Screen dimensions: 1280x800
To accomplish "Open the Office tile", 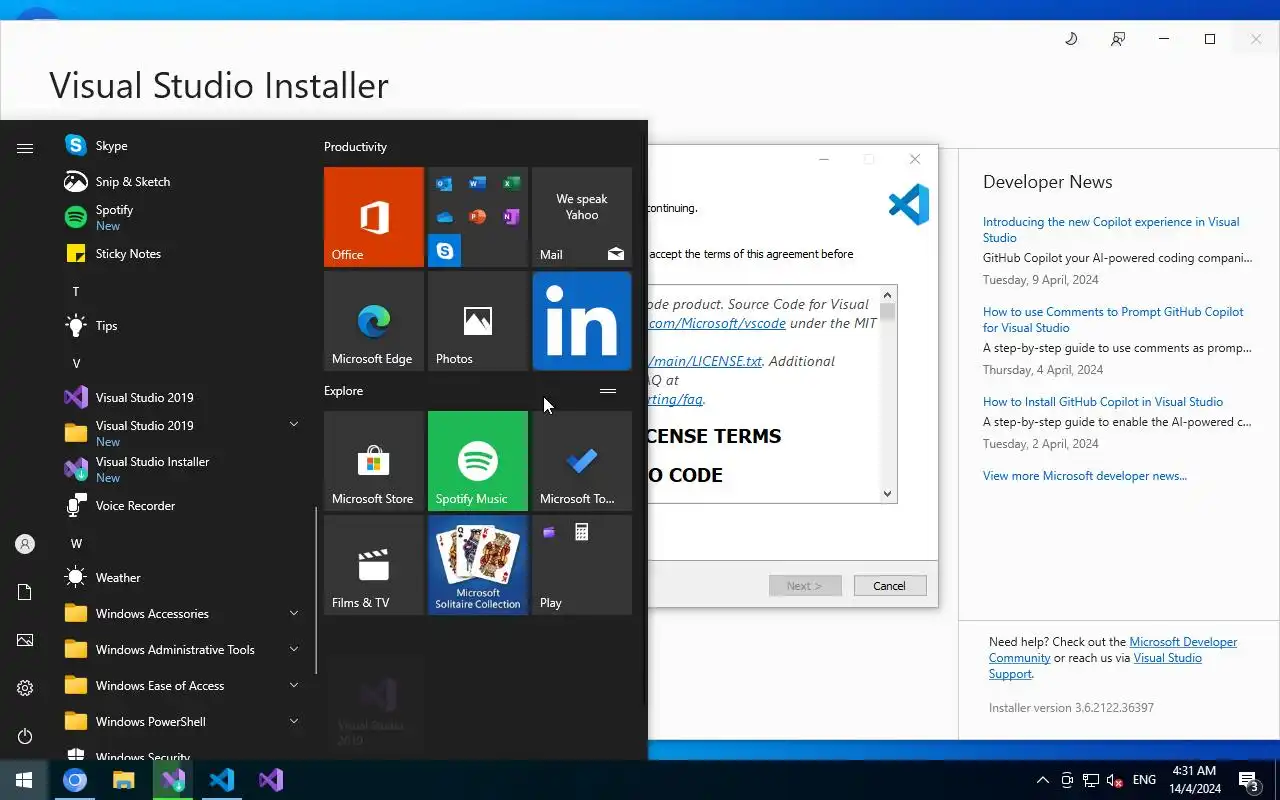I will coord(374,217).
